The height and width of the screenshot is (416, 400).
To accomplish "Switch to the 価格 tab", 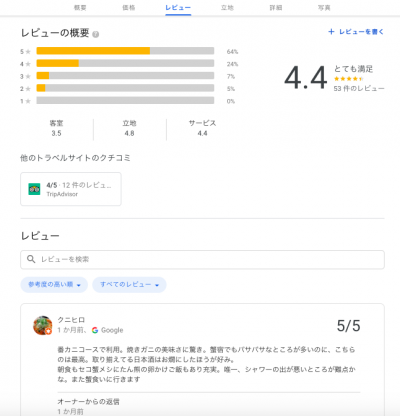I will click(x=129, y=8).
